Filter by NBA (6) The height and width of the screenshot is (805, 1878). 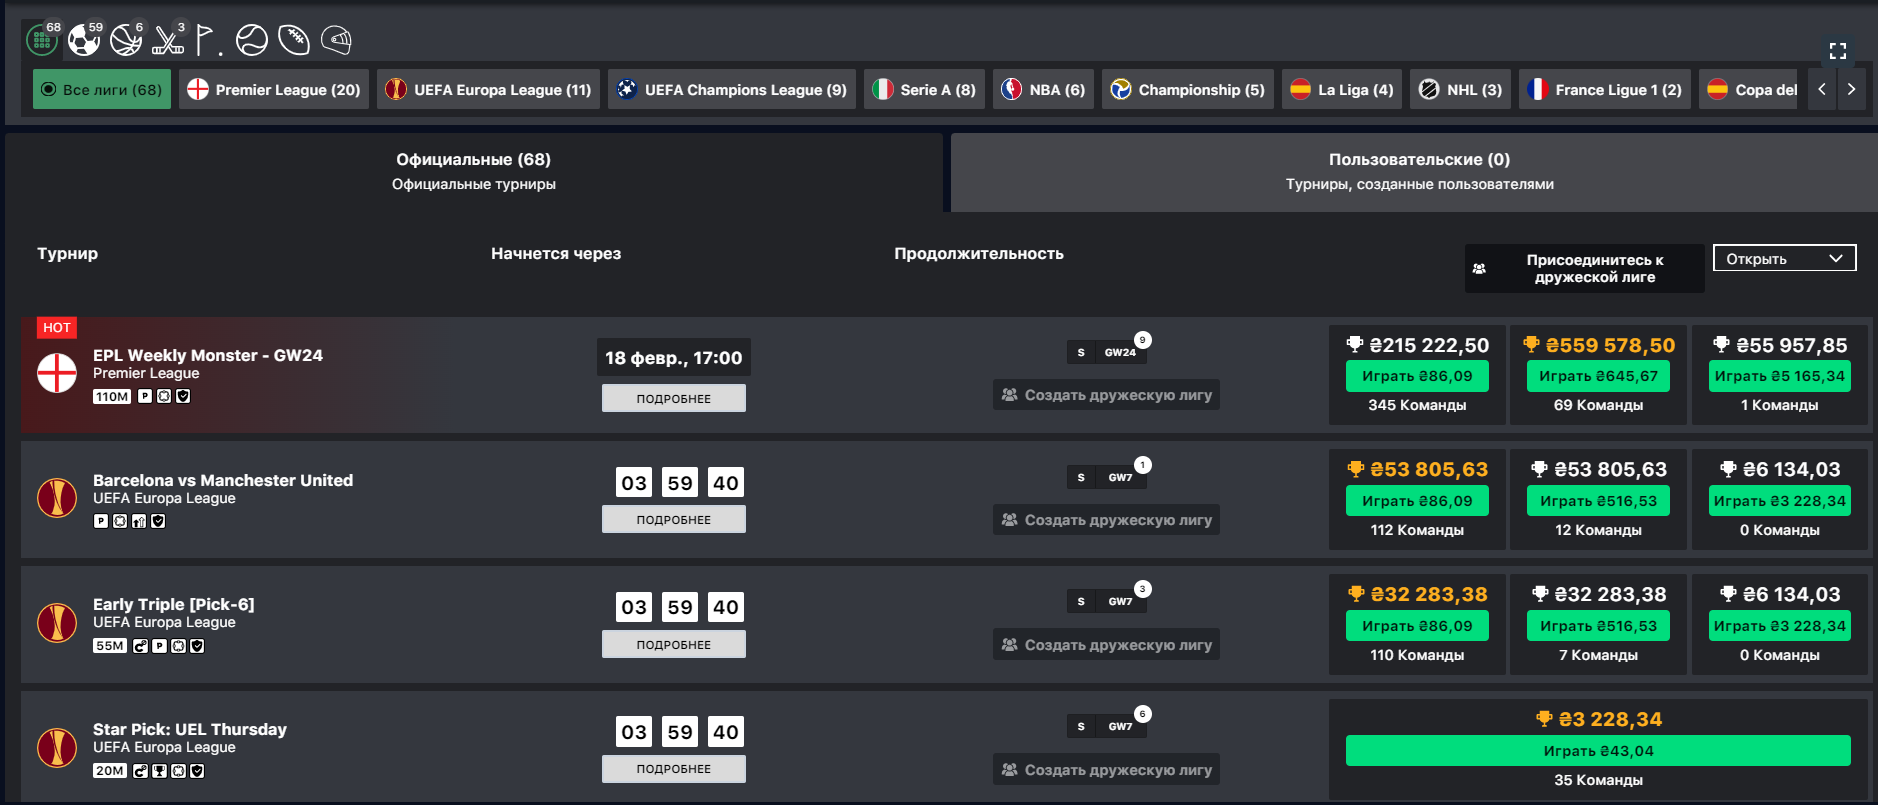coord(1044,89)
